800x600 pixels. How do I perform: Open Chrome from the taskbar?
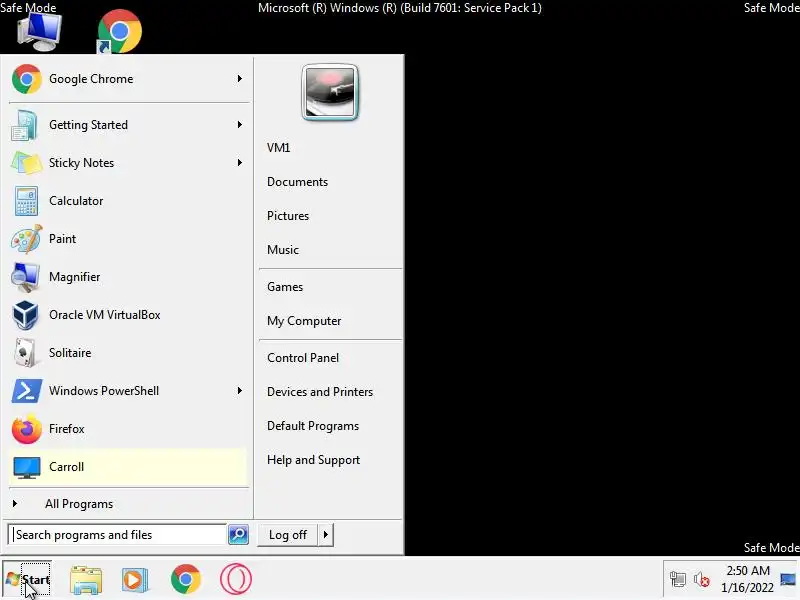coord(186,579)
